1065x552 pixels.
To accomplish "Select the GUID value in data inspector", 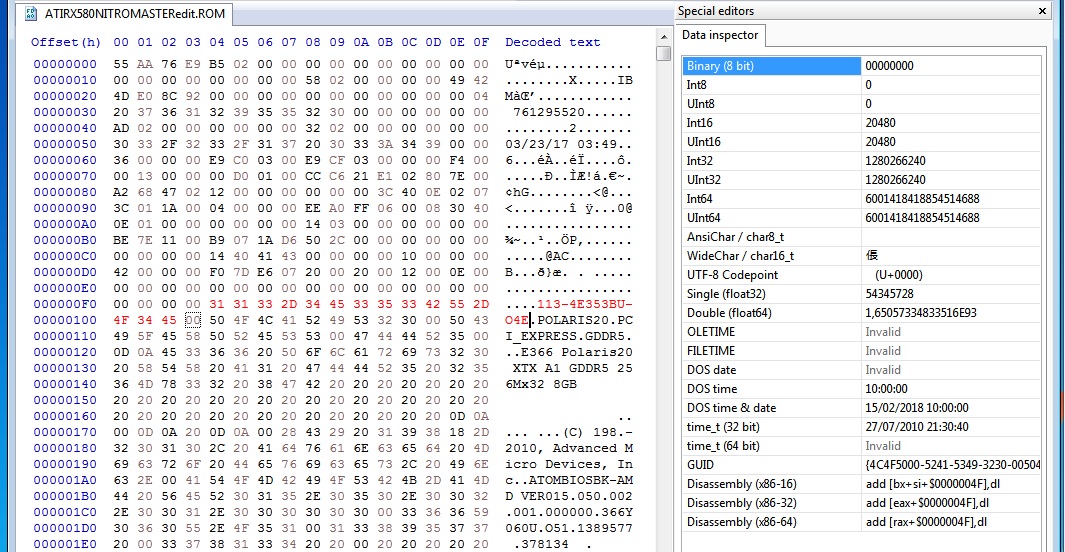I will pos(952,465).
